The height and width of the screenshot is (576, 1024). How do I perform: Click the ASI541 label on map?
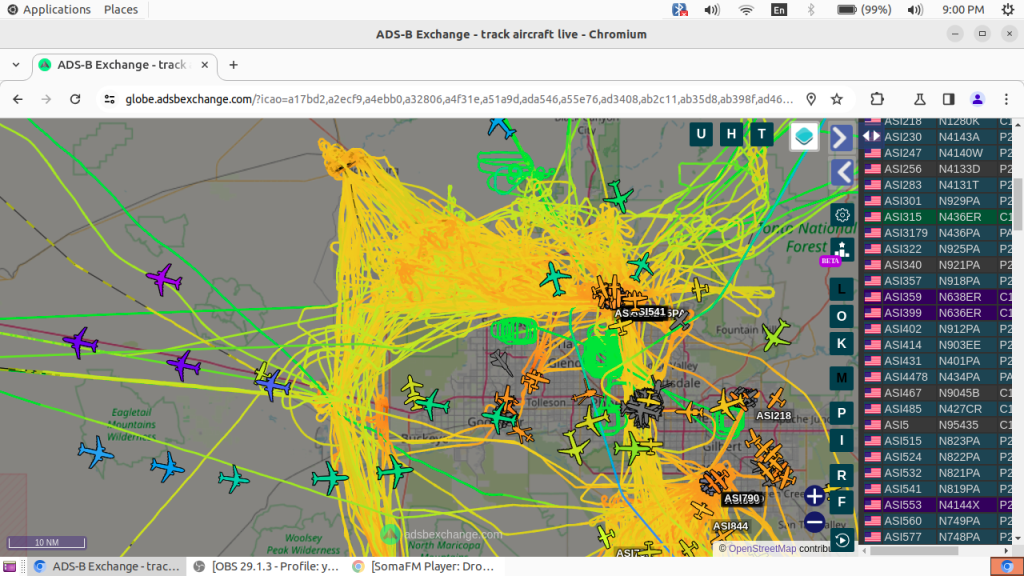point(650,312)
